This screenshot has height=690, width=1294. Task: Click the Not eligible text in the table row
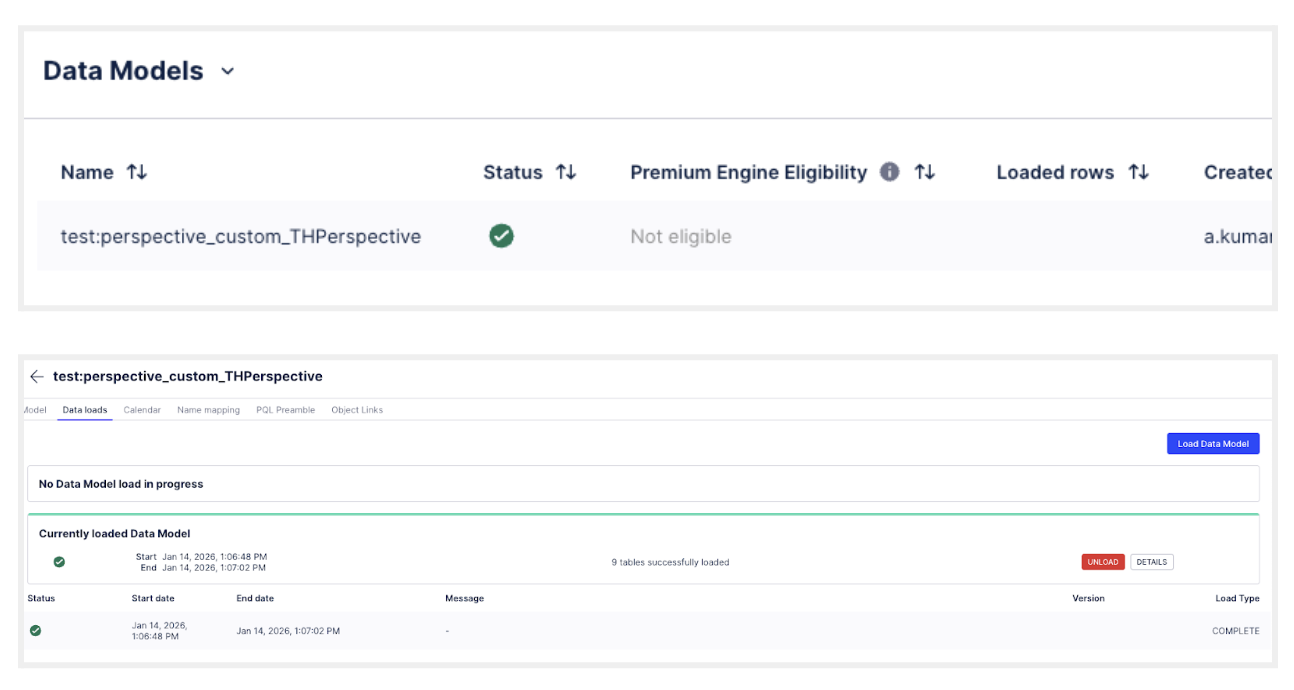point(680,237)
